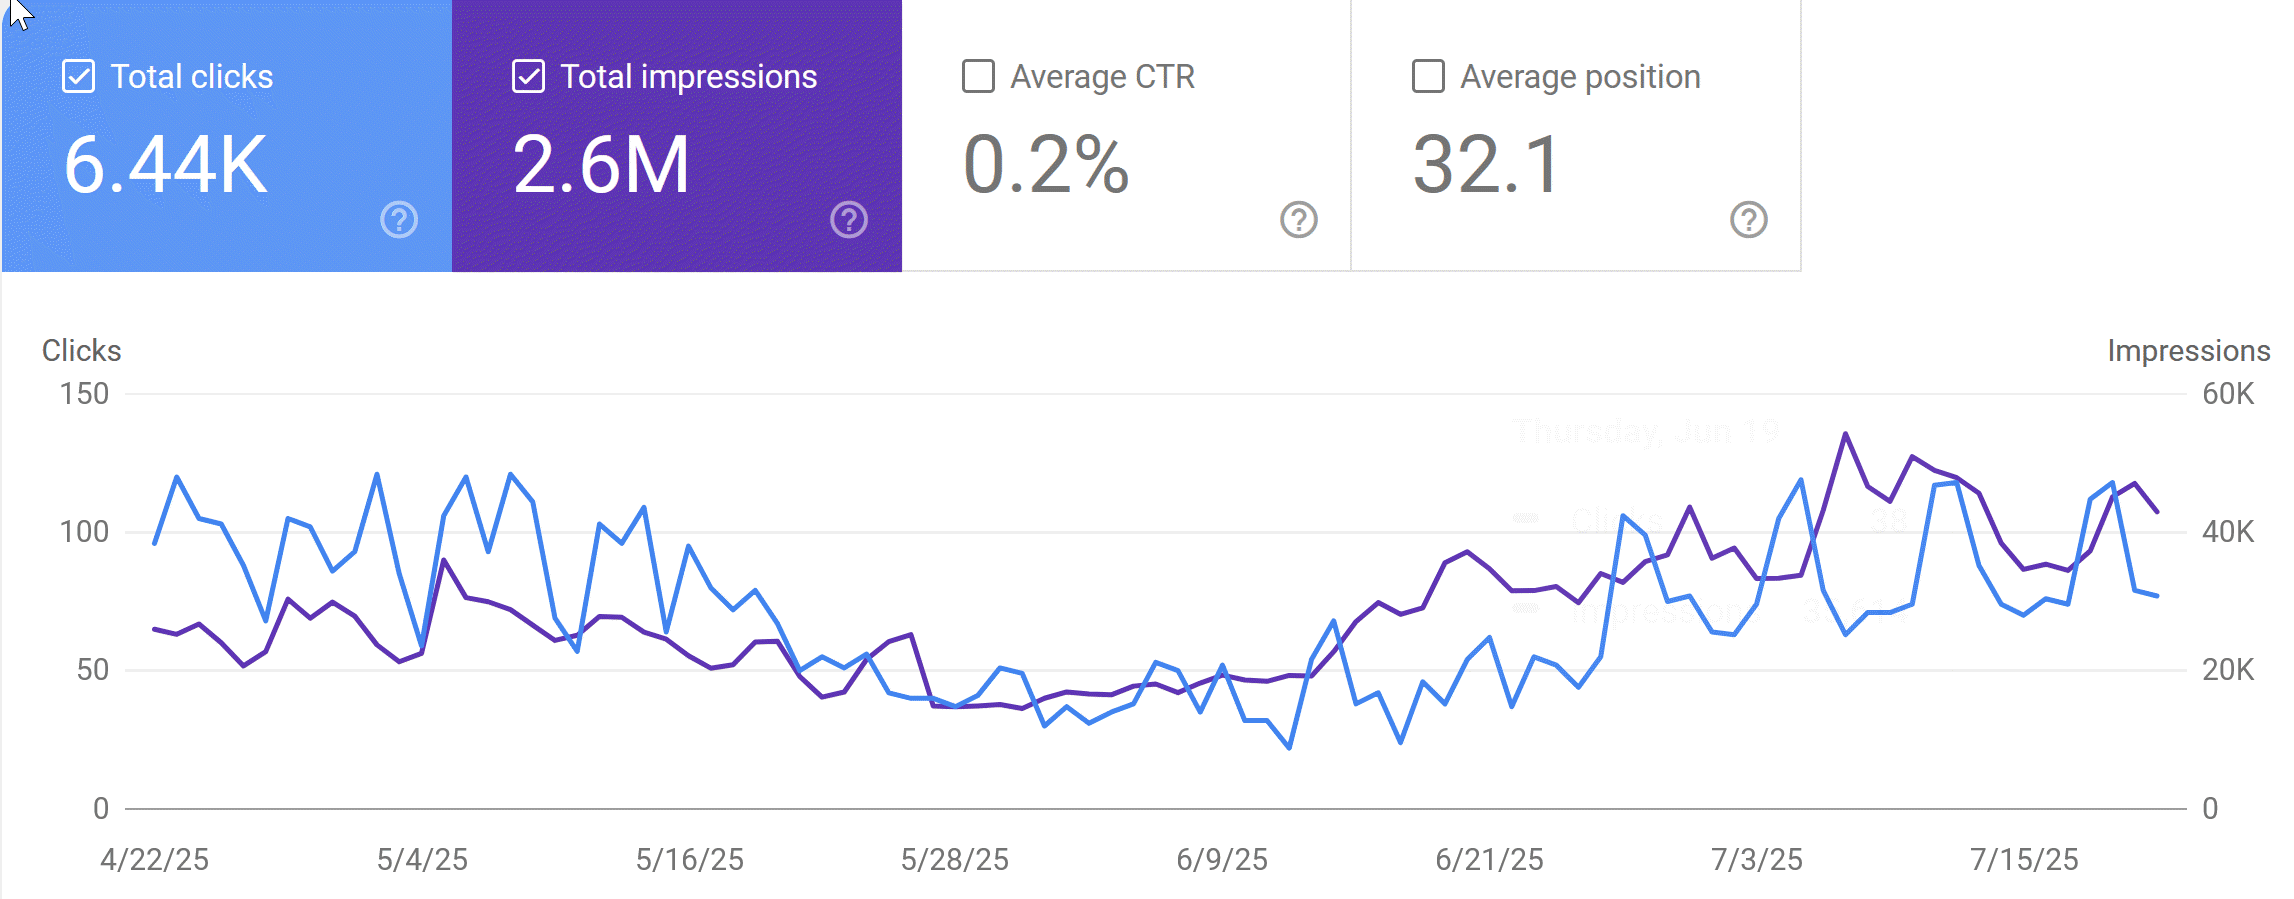The width and height of the screenshot is (2294, 899).
Task: Click the 60K impressions axis label
Action: tap(2228, 394)
